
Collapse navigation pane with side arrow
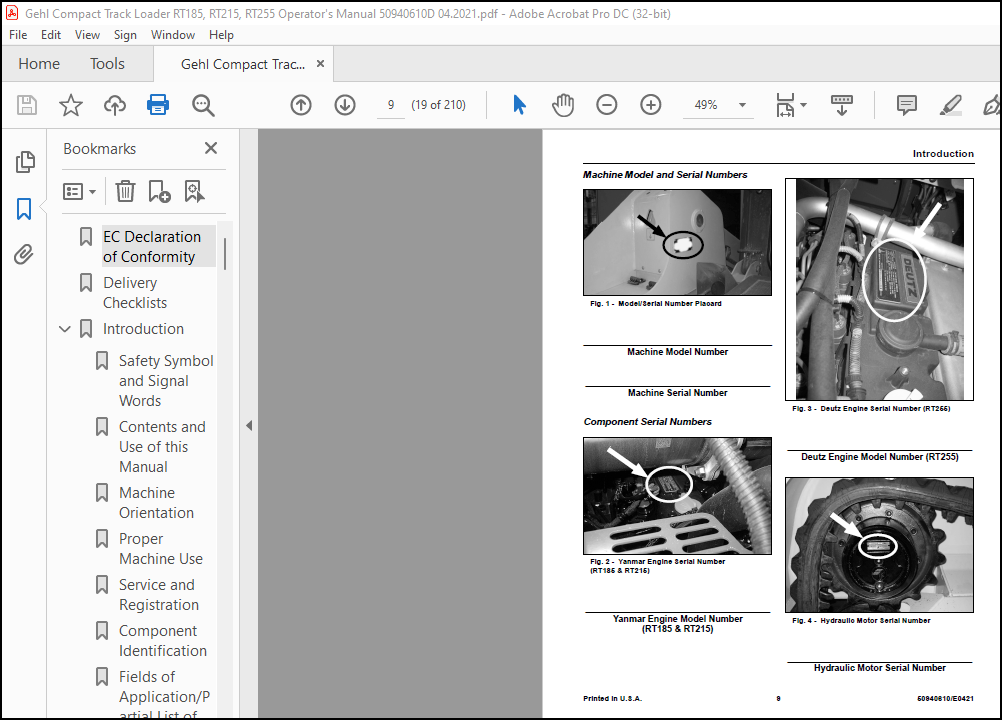point(249,425)
